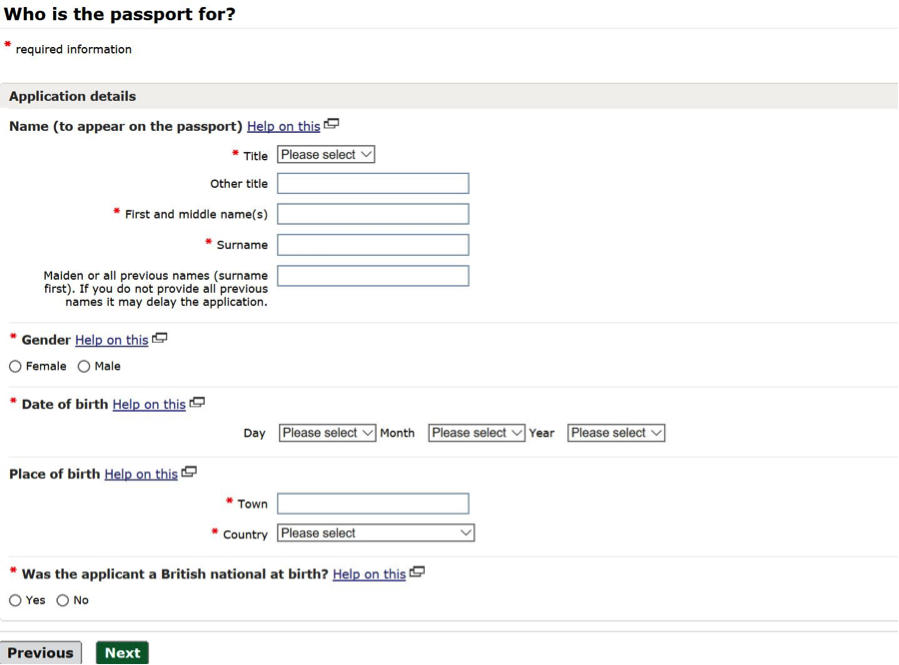Open Help on this for Date of birth

(x=149, y=405)
